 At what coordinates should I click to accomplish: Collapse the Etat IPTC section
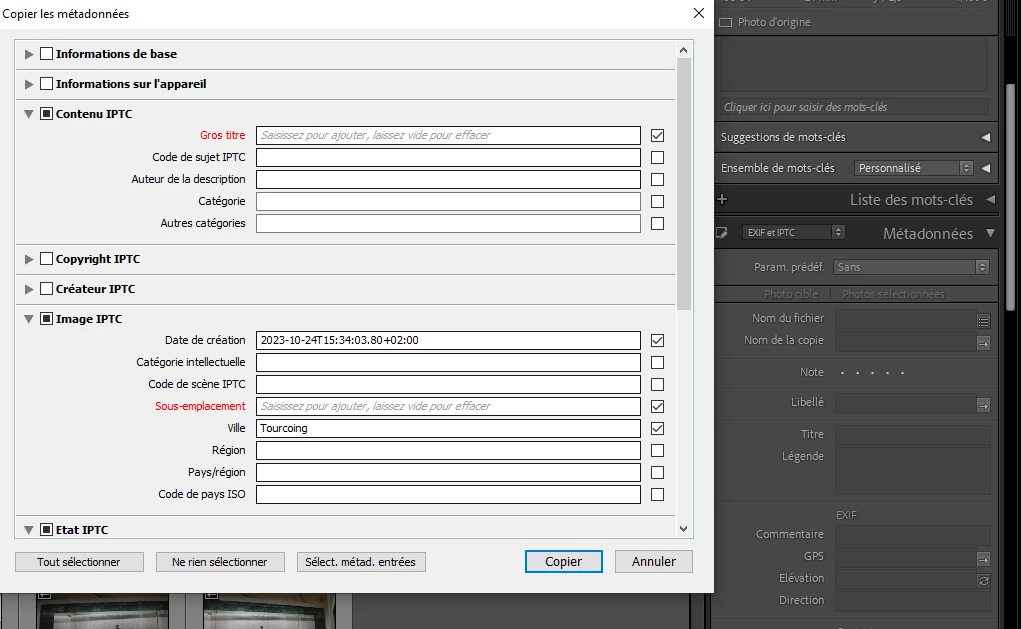pos(29,530)
